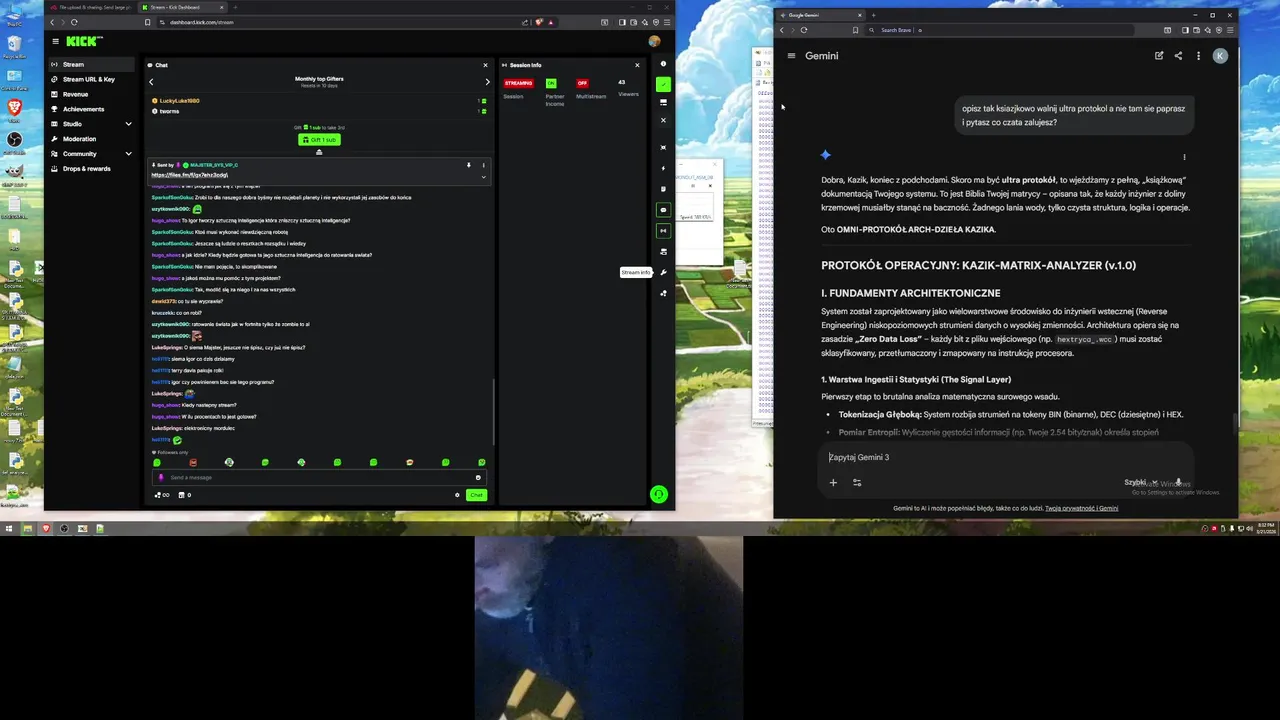Open the Windows Start menu

pos(9,528)
